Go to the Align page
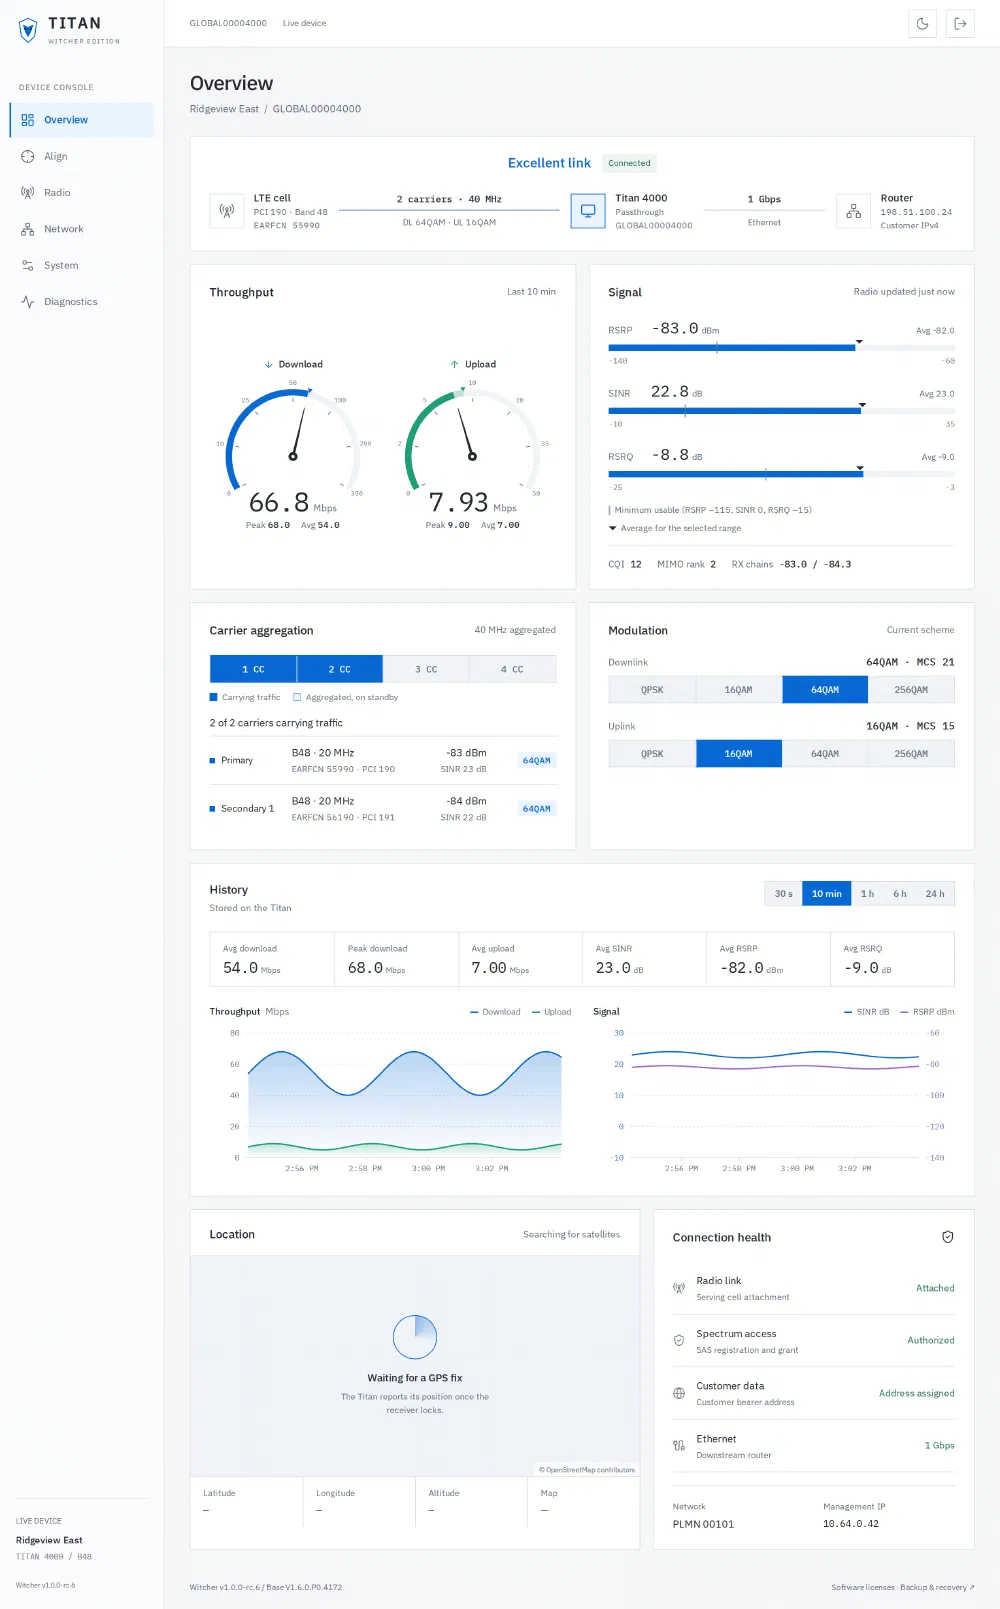The height and width of the screenshot is (1609, 1000). [82, 156]
